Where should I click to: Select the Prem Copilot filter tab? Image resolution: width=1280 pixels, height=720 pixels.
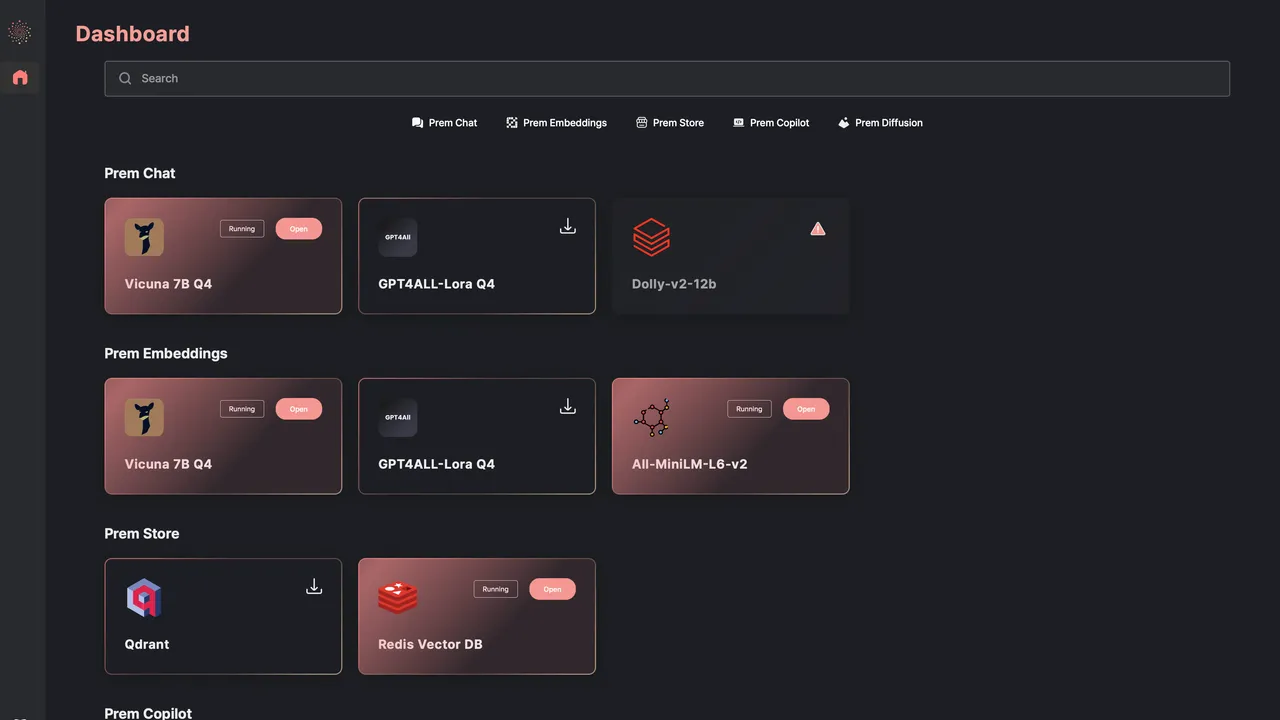[x=771, y=123]
